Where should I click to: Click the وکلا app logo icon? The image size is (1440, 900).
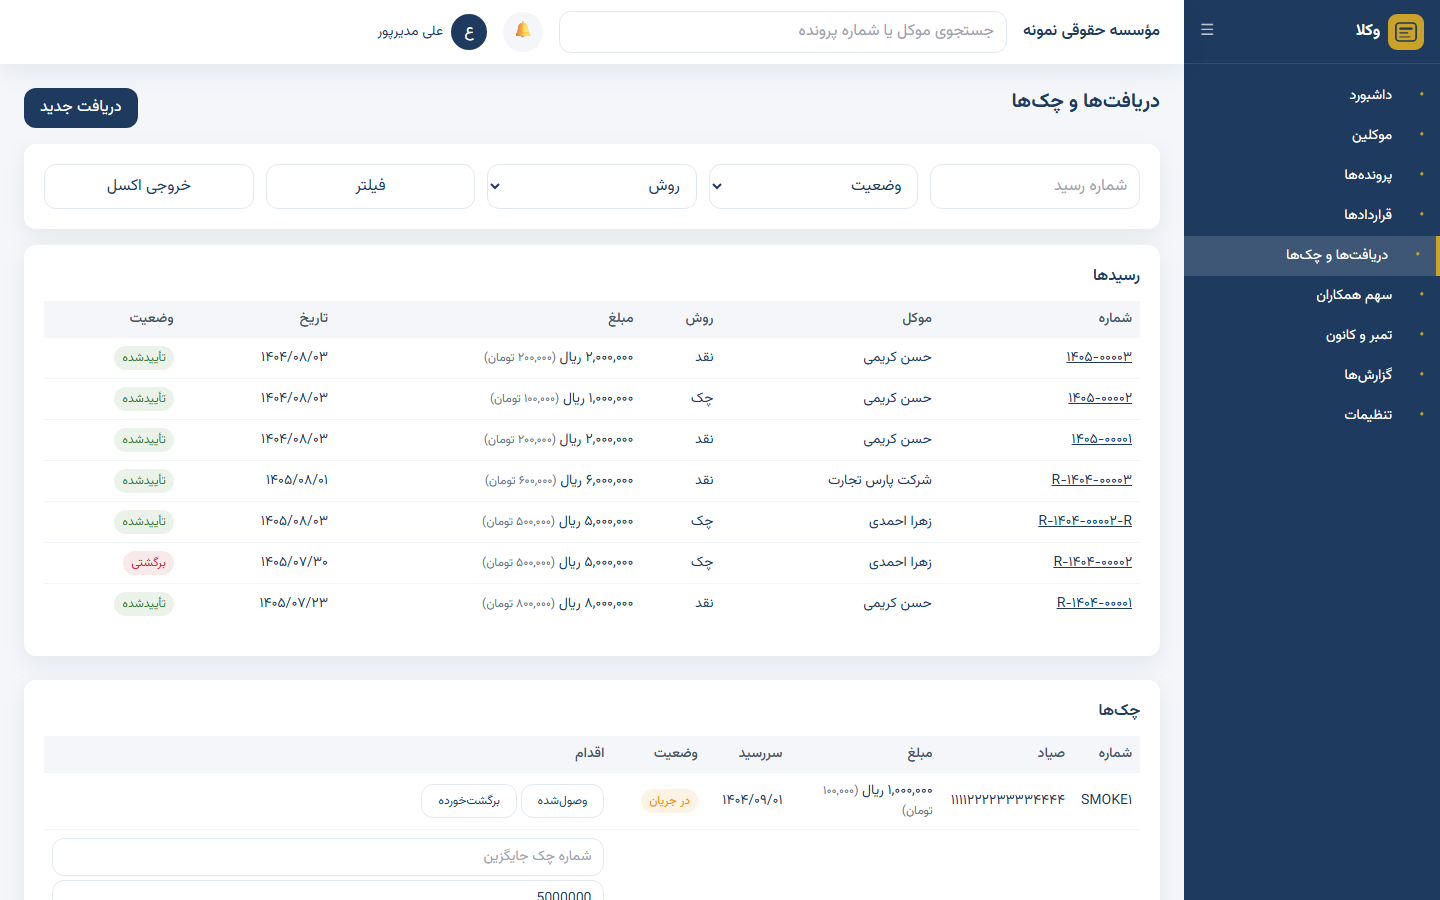coord(1406,32)
